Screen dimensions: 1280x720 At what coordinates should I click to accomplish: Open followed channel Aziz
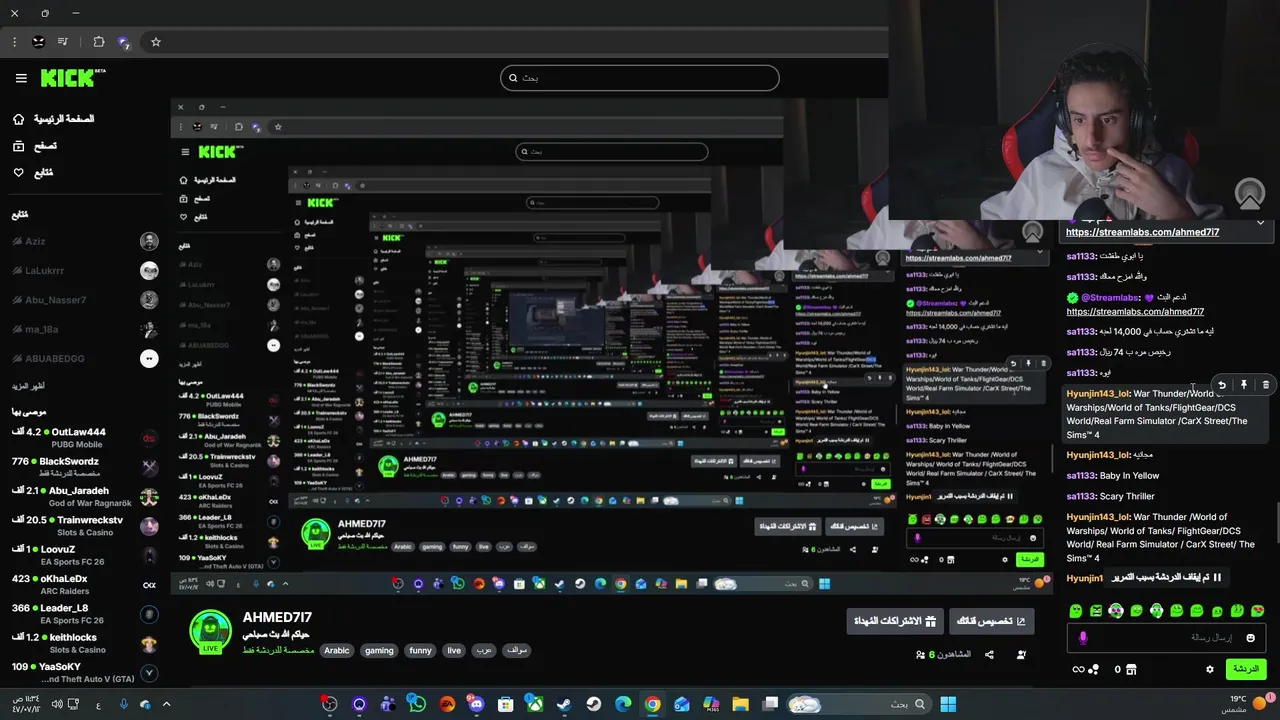point(85,241)
